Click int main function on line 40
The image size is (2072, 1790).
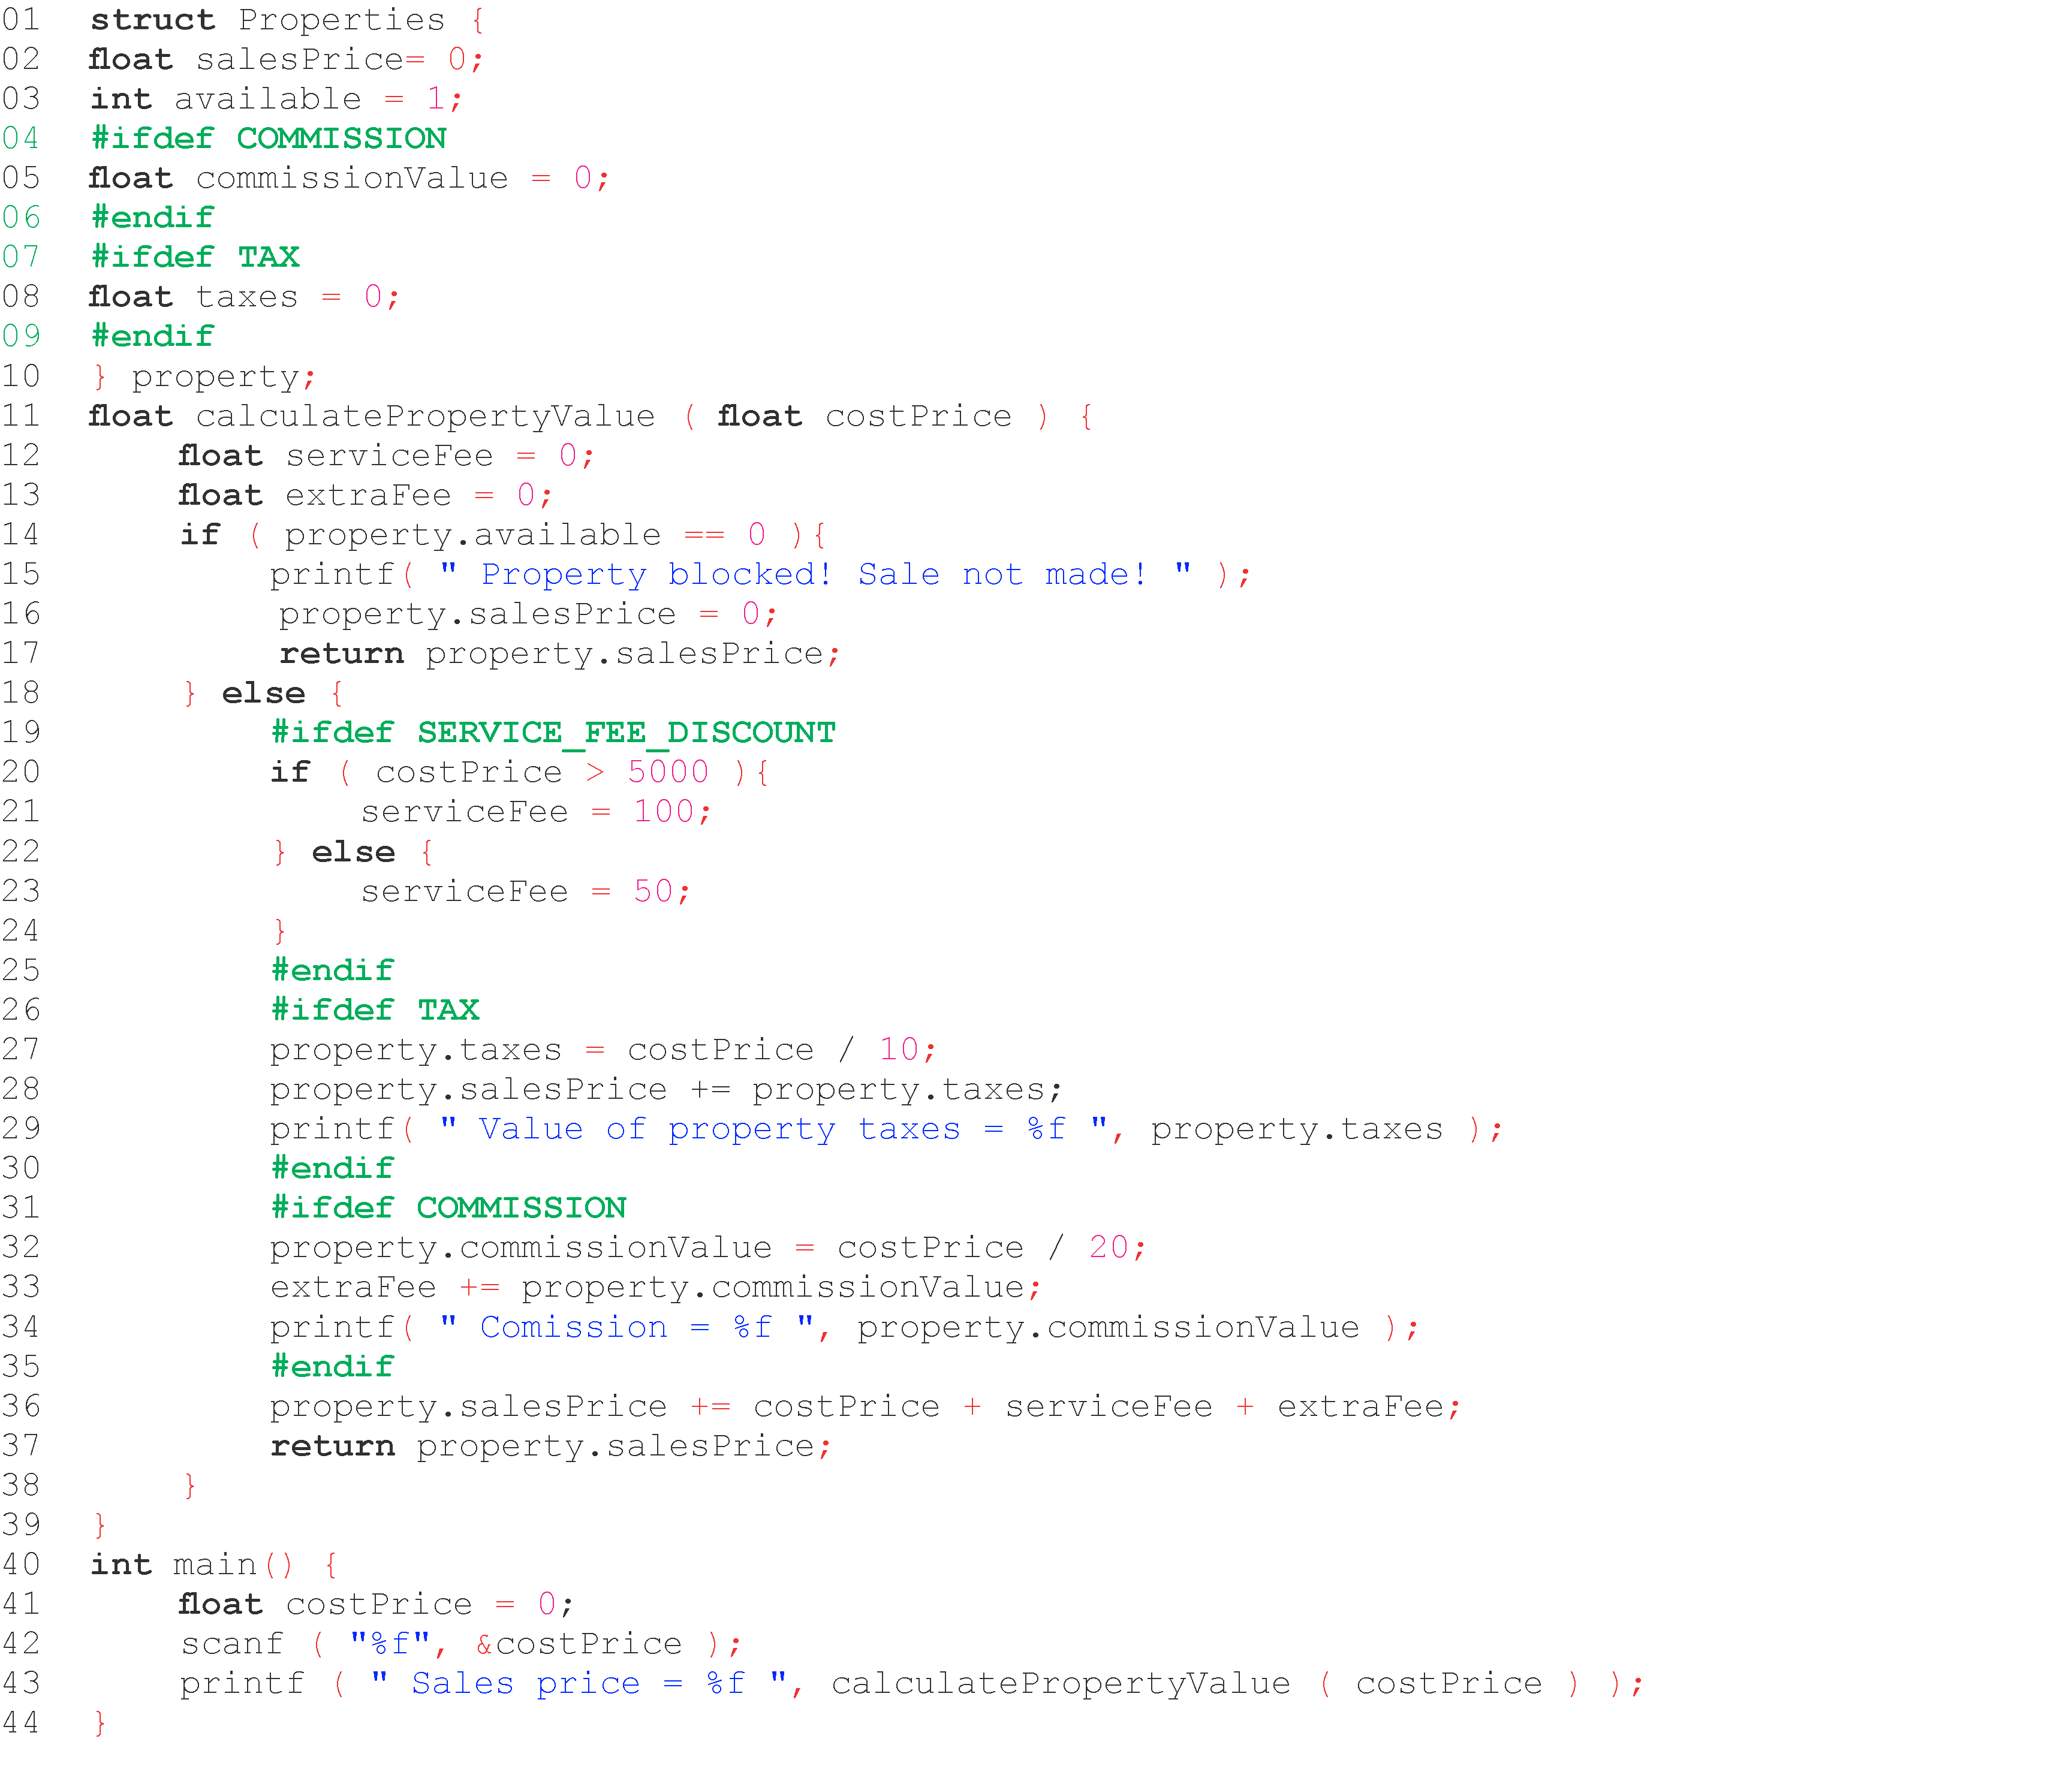191,1565
